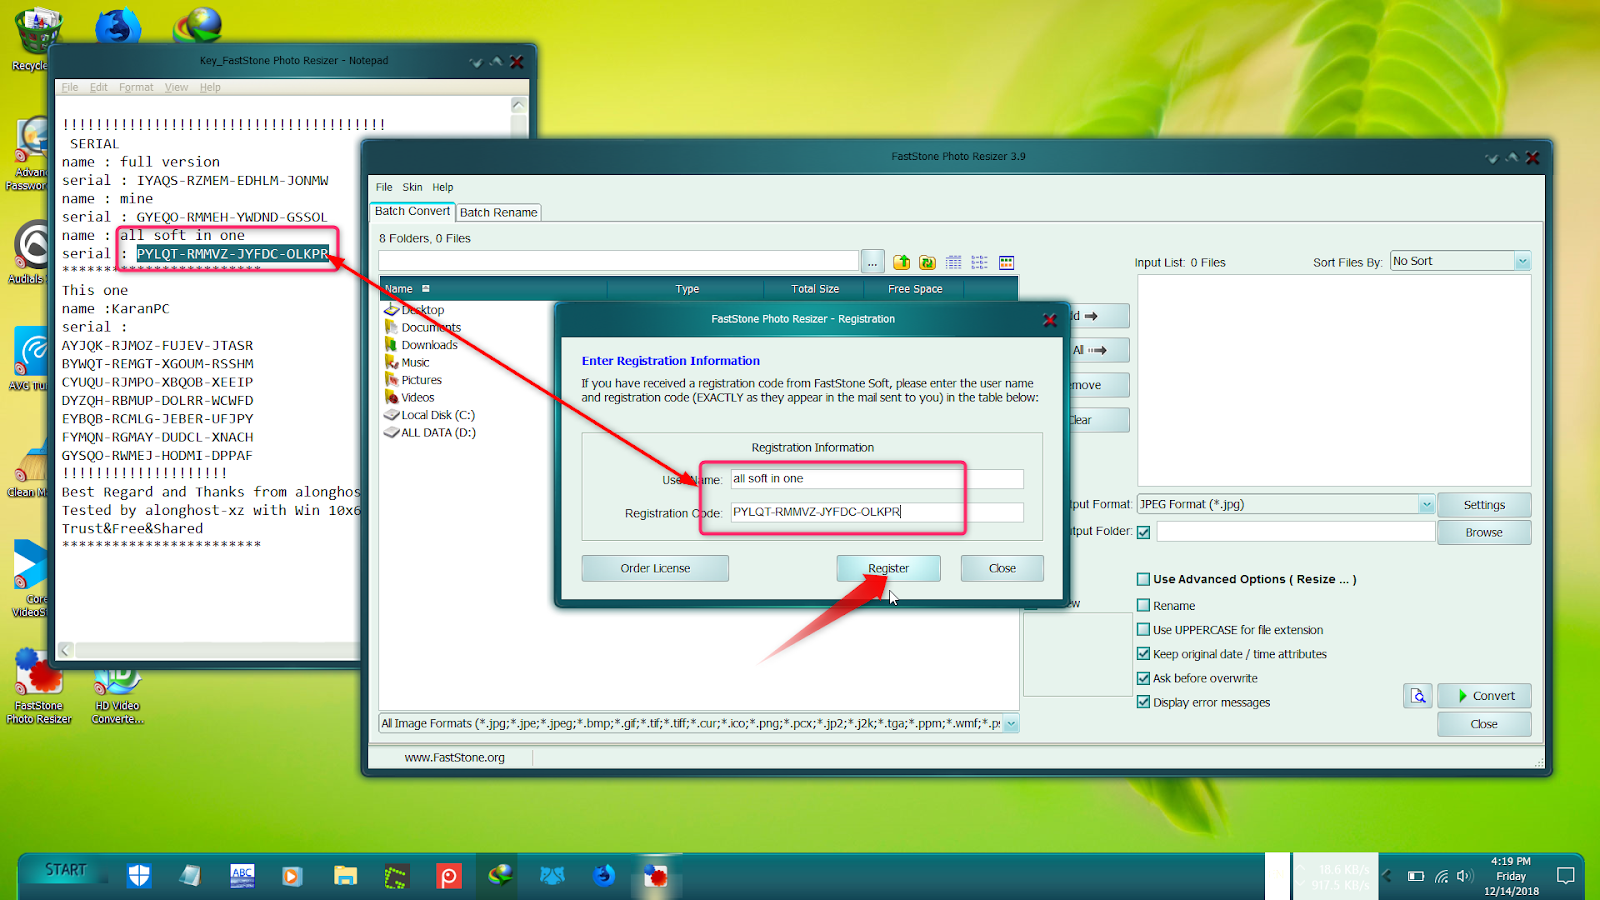Open Internet Download Manager taskbar icon
This screenshot has height=900, width=1600.
pos(500,876)
